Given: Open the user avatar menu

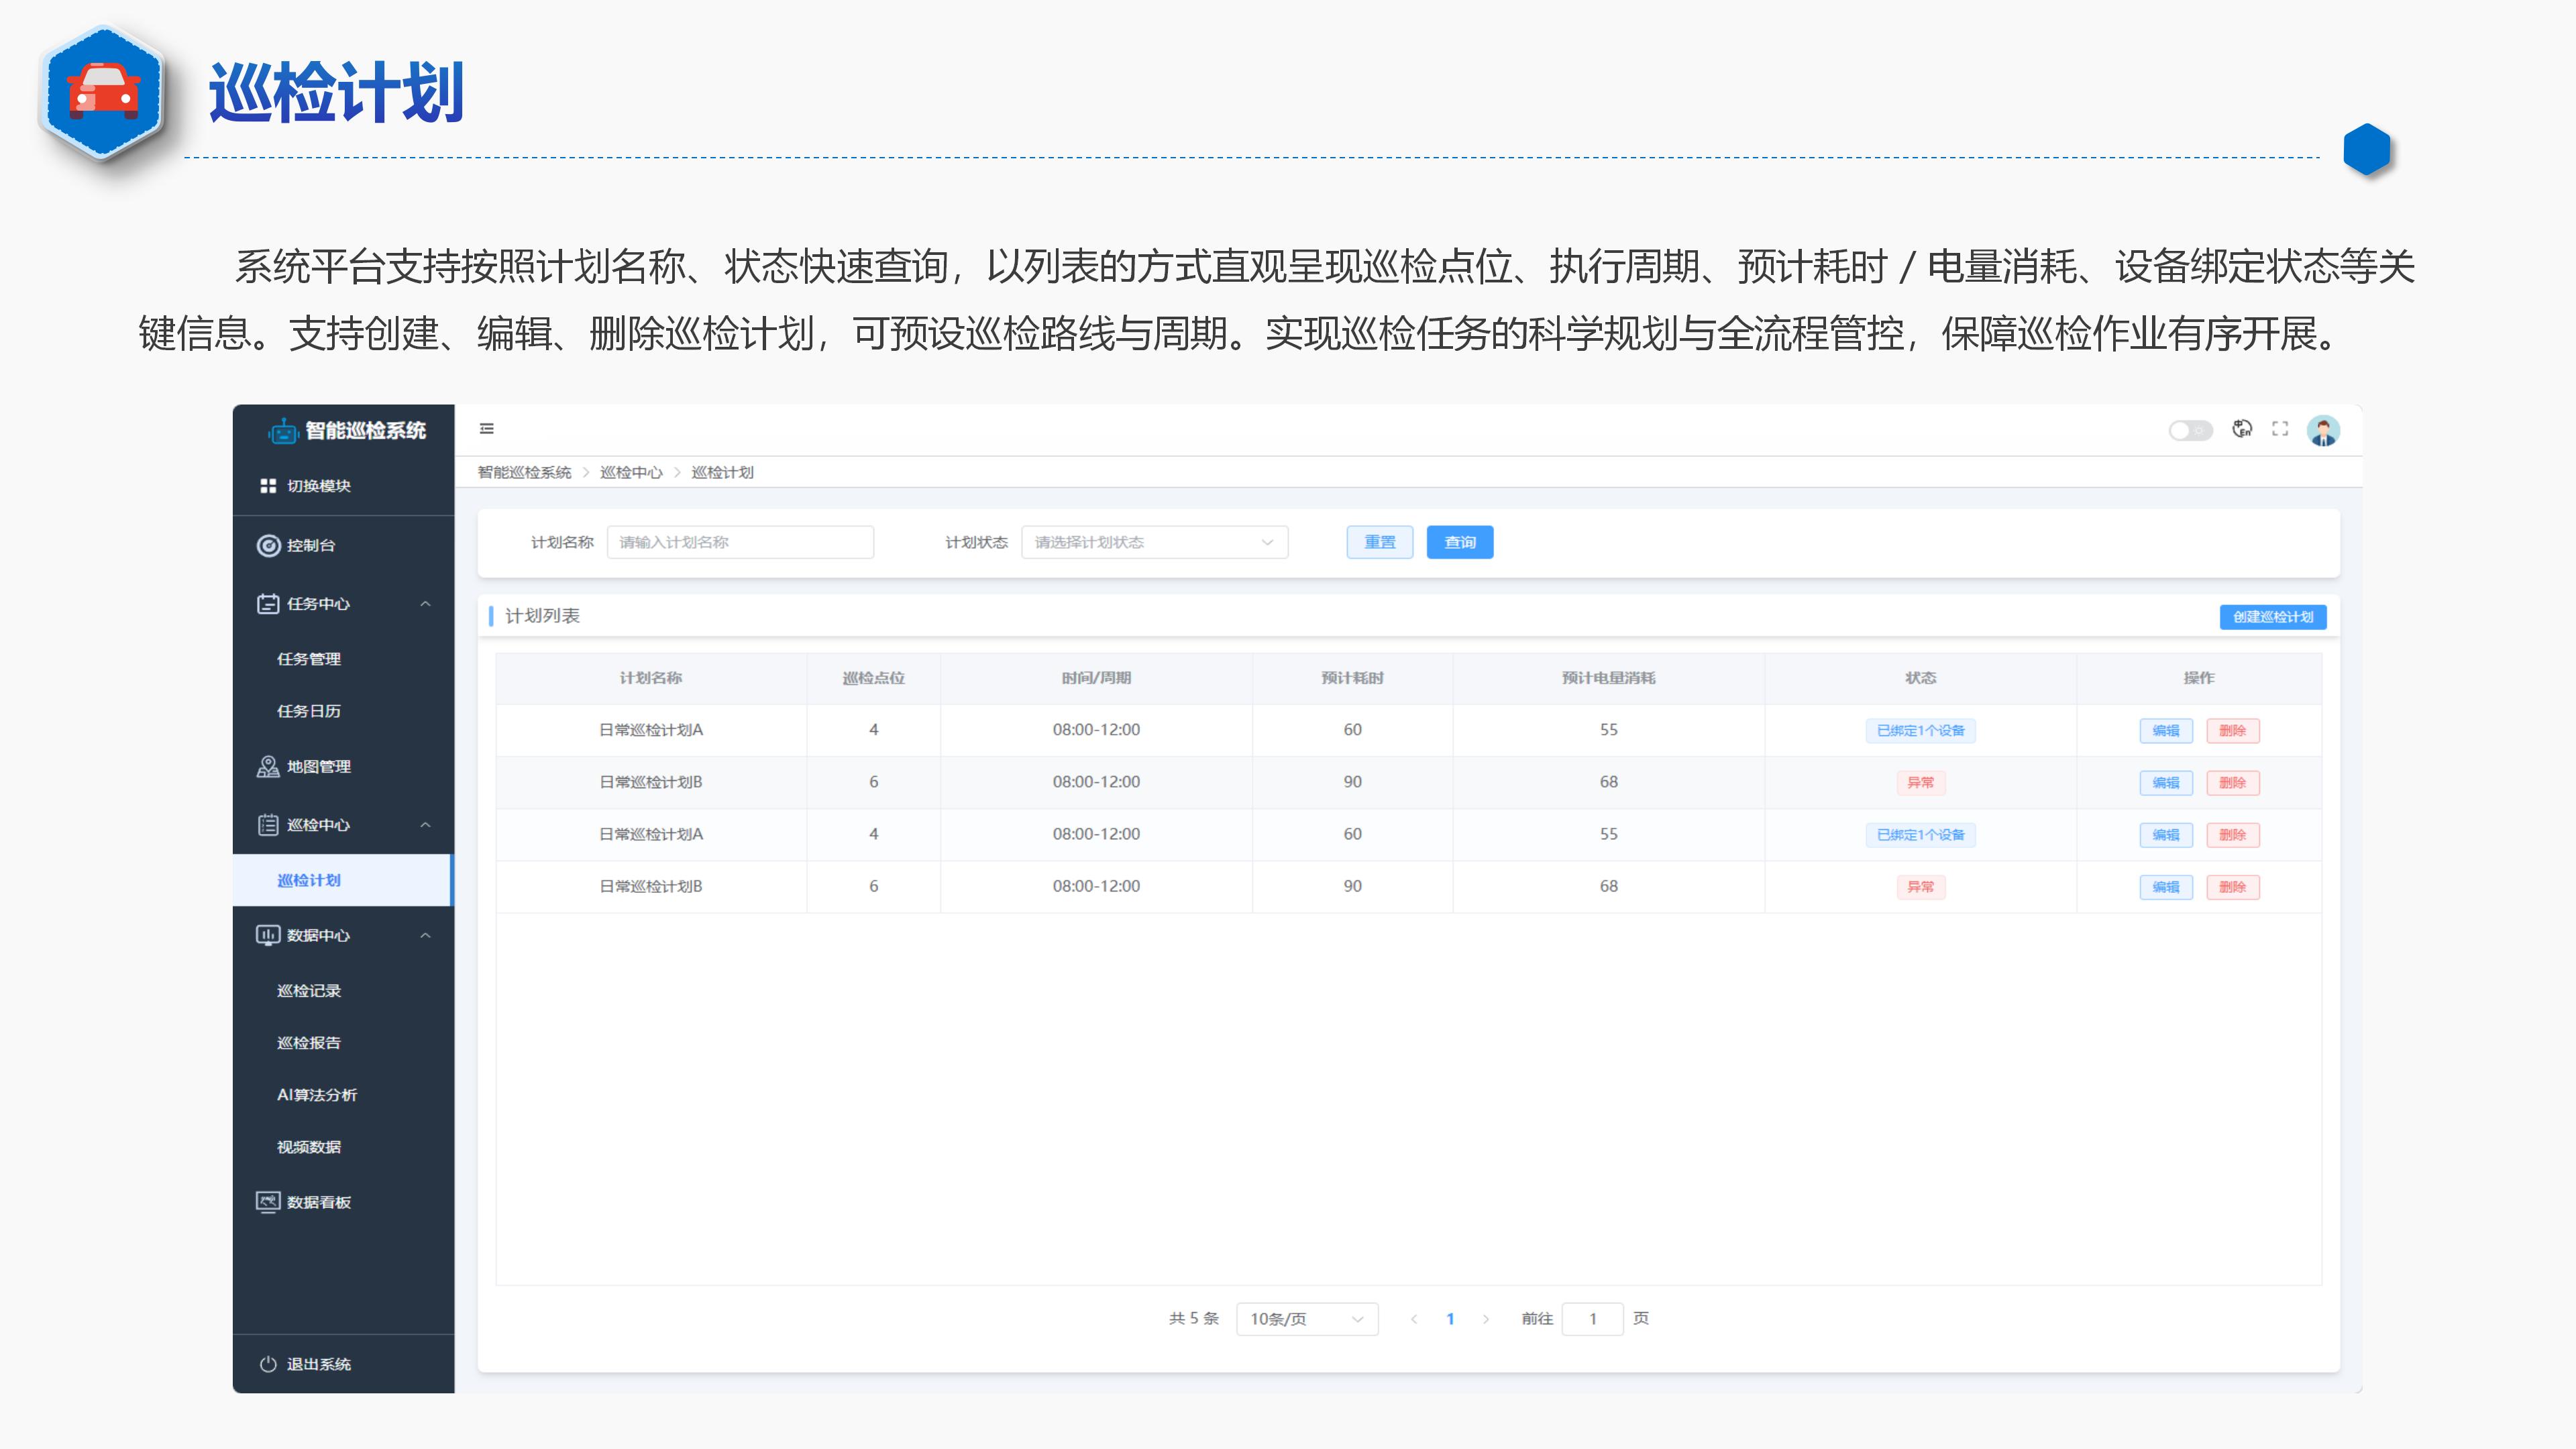Looking at the screenshot, I should click(x=2323, y=431).
